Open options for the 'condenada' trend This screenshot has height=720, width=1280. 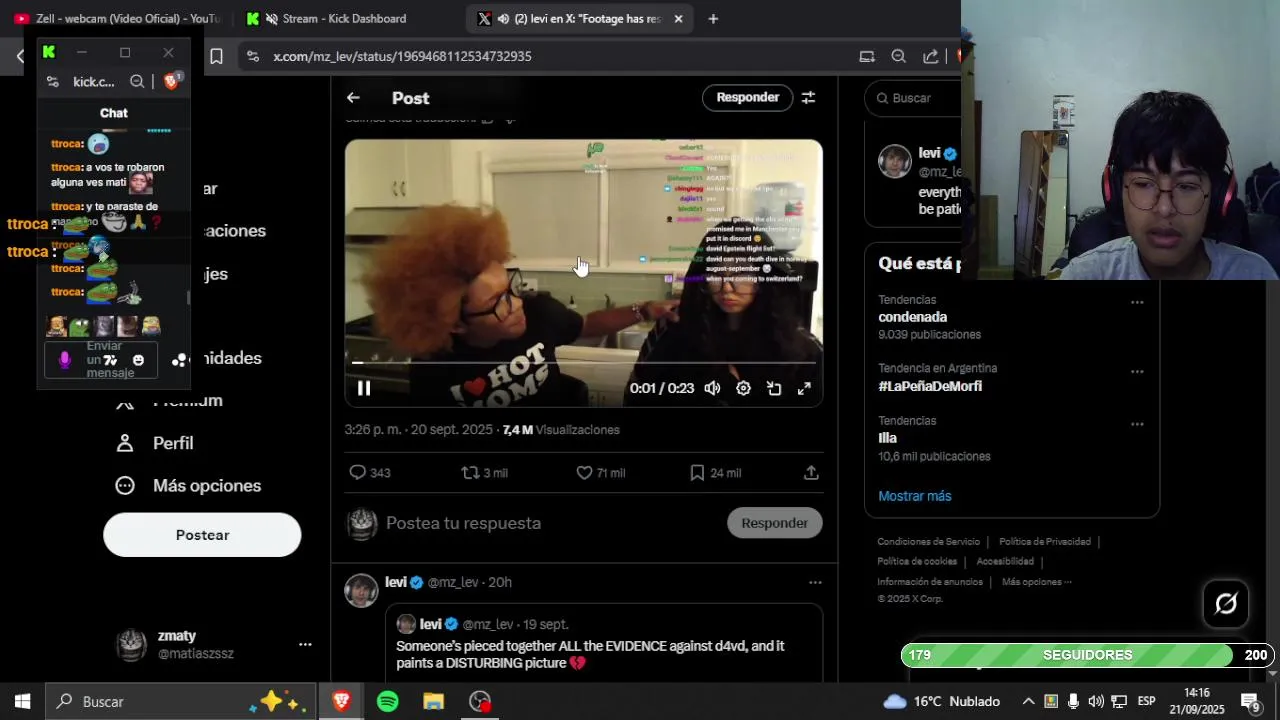(1137, 302)
